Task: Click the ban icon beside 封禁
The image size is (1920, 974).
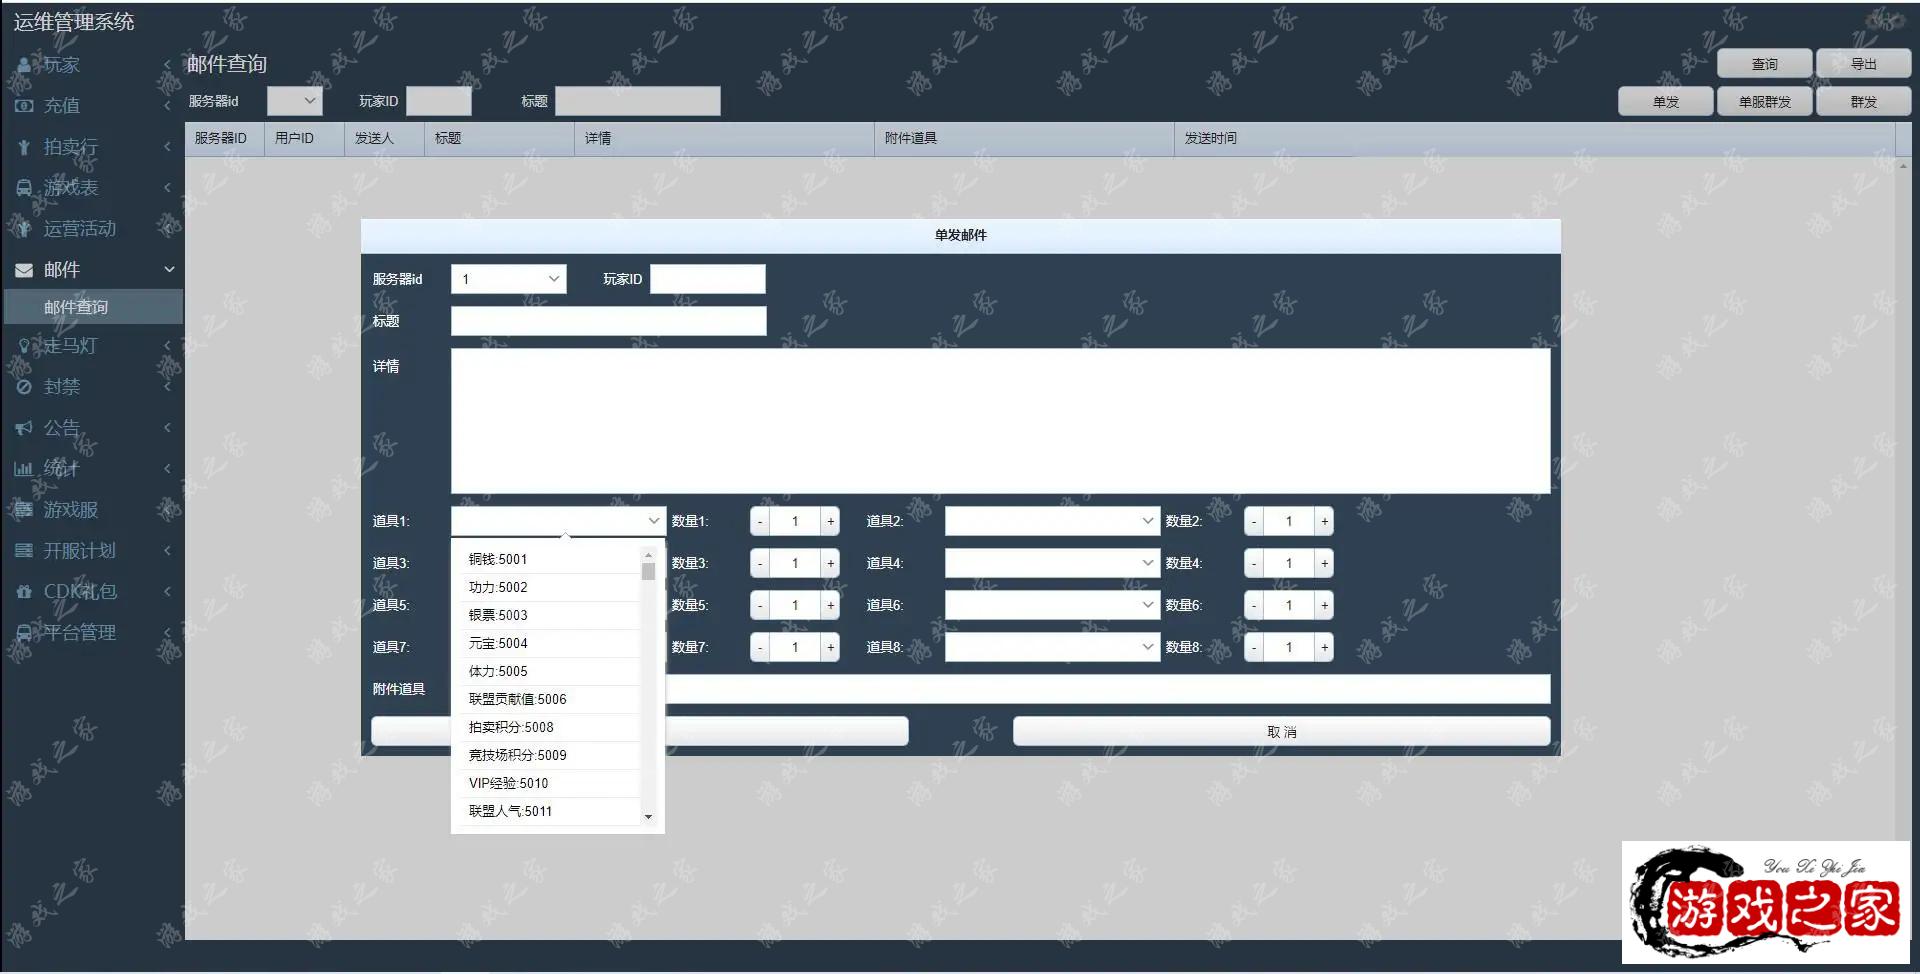Action: pos(24,387)
